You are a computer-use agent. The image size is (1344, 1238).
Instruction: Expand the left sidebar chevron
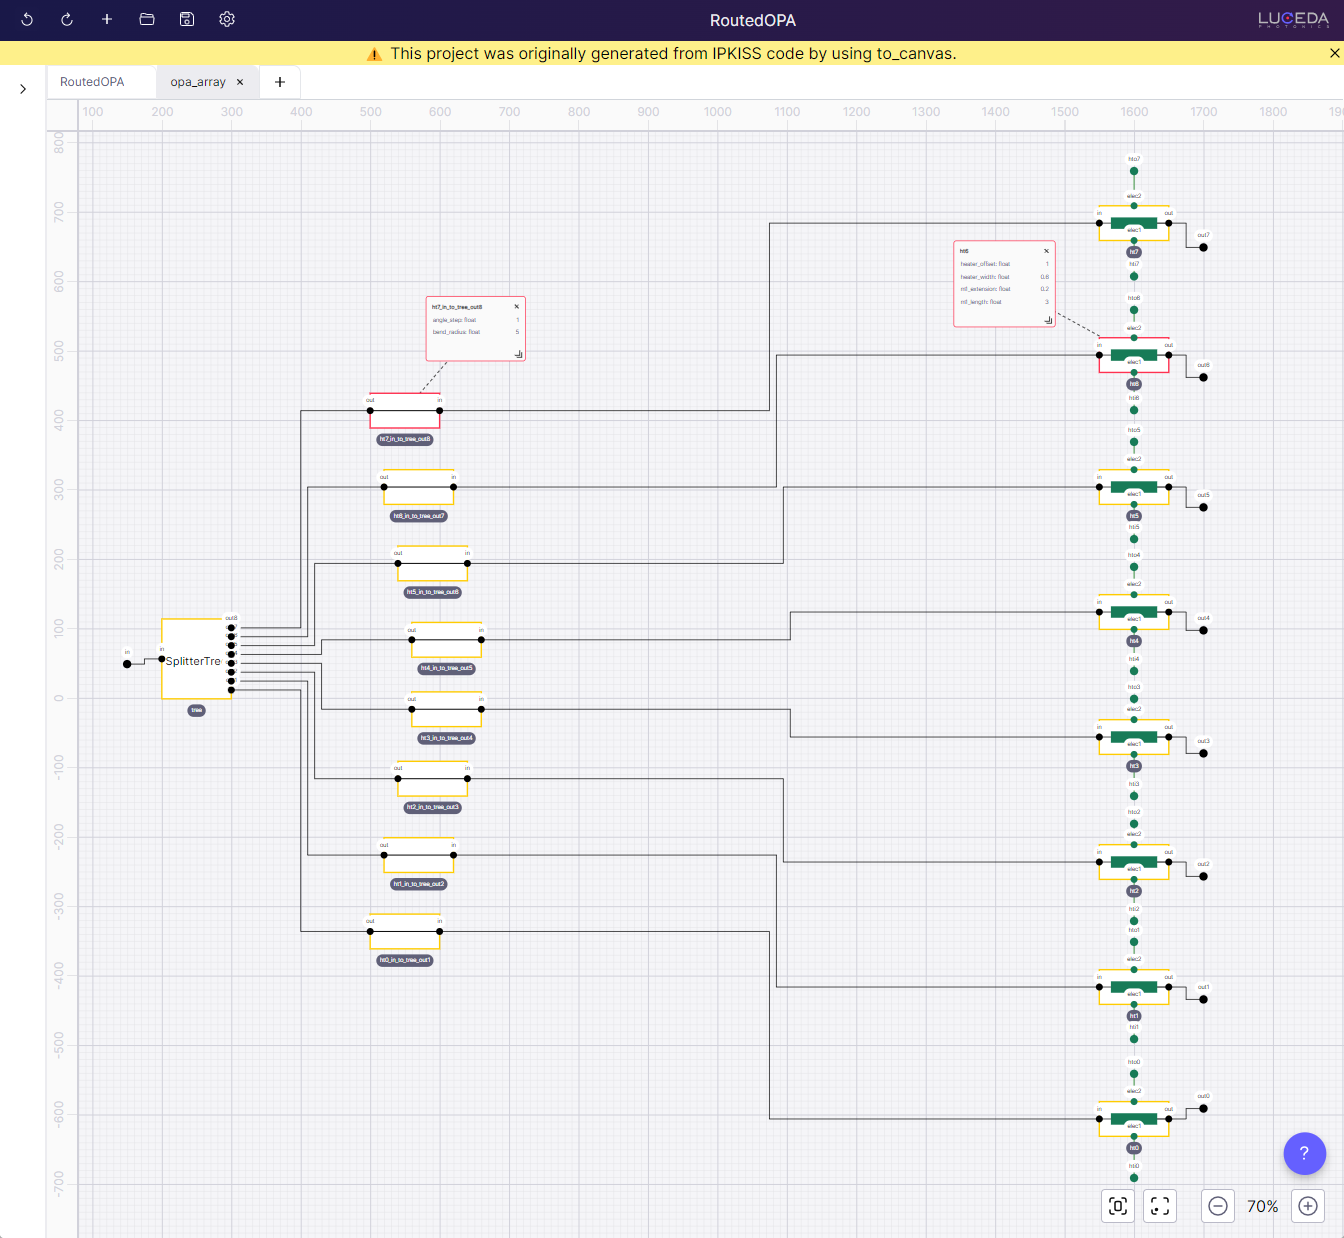click(23, 89)
